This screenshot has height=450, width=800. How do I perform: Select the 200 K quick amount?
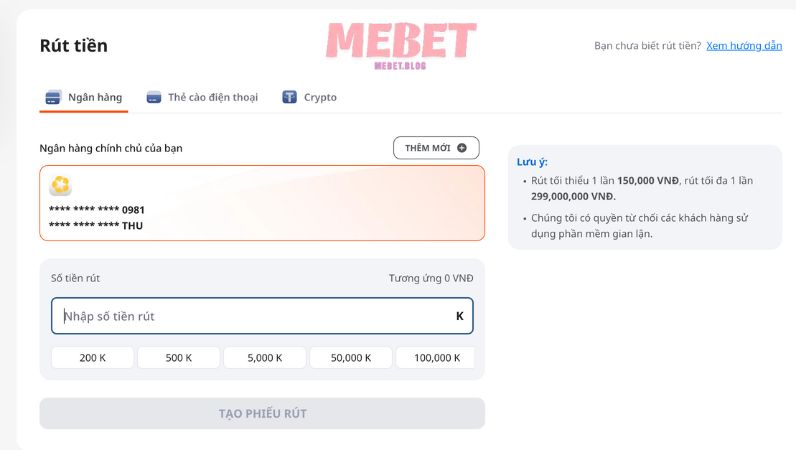click(x=92, y=358)
